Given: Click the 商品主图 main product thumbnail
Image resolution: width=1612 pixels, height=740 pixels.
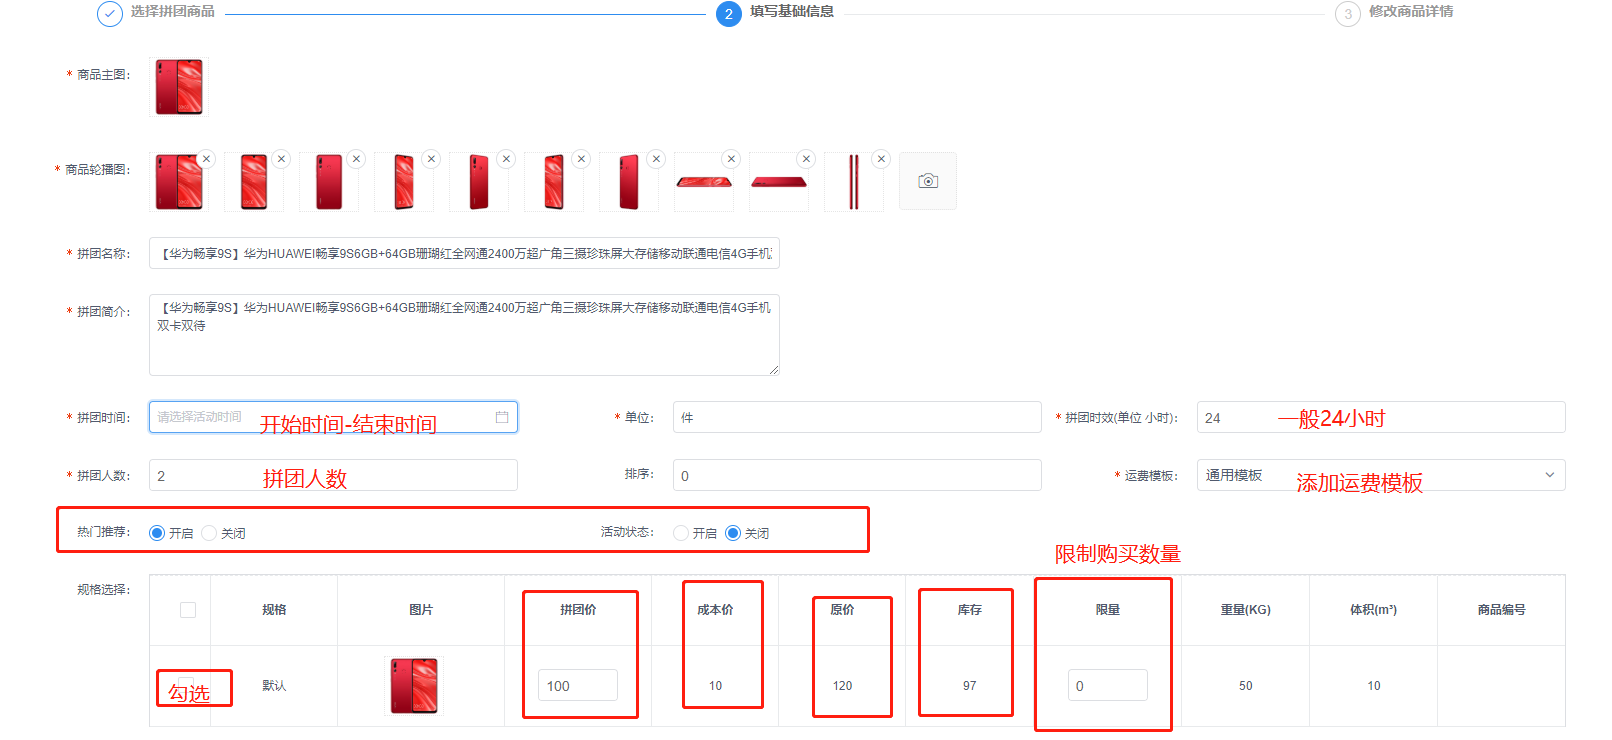Looking at the screenshot, I should (x=179, y=86).
